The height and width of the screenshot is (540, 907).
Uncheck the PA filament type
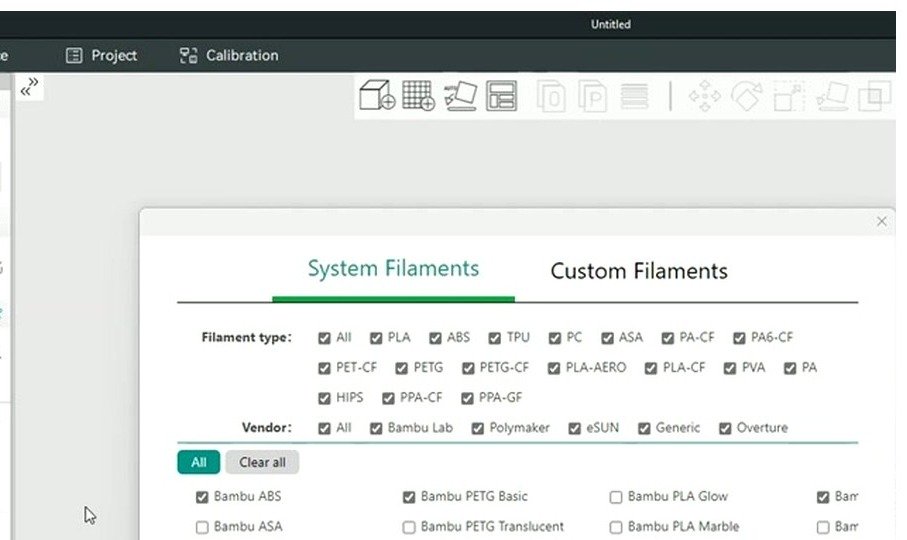(x=790, y=368)
